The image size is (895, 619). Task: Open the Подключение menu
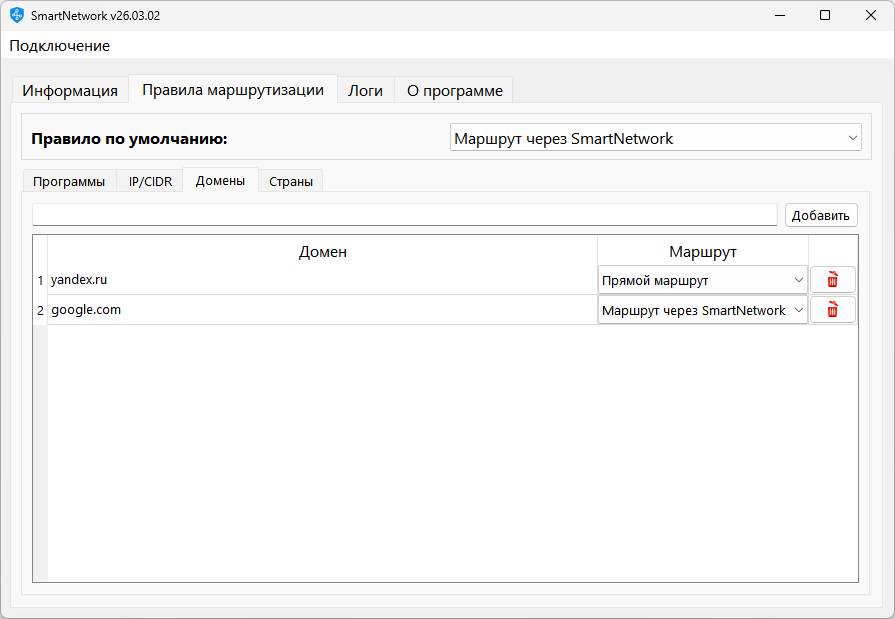pyautogui.click(x=60, y=46)
